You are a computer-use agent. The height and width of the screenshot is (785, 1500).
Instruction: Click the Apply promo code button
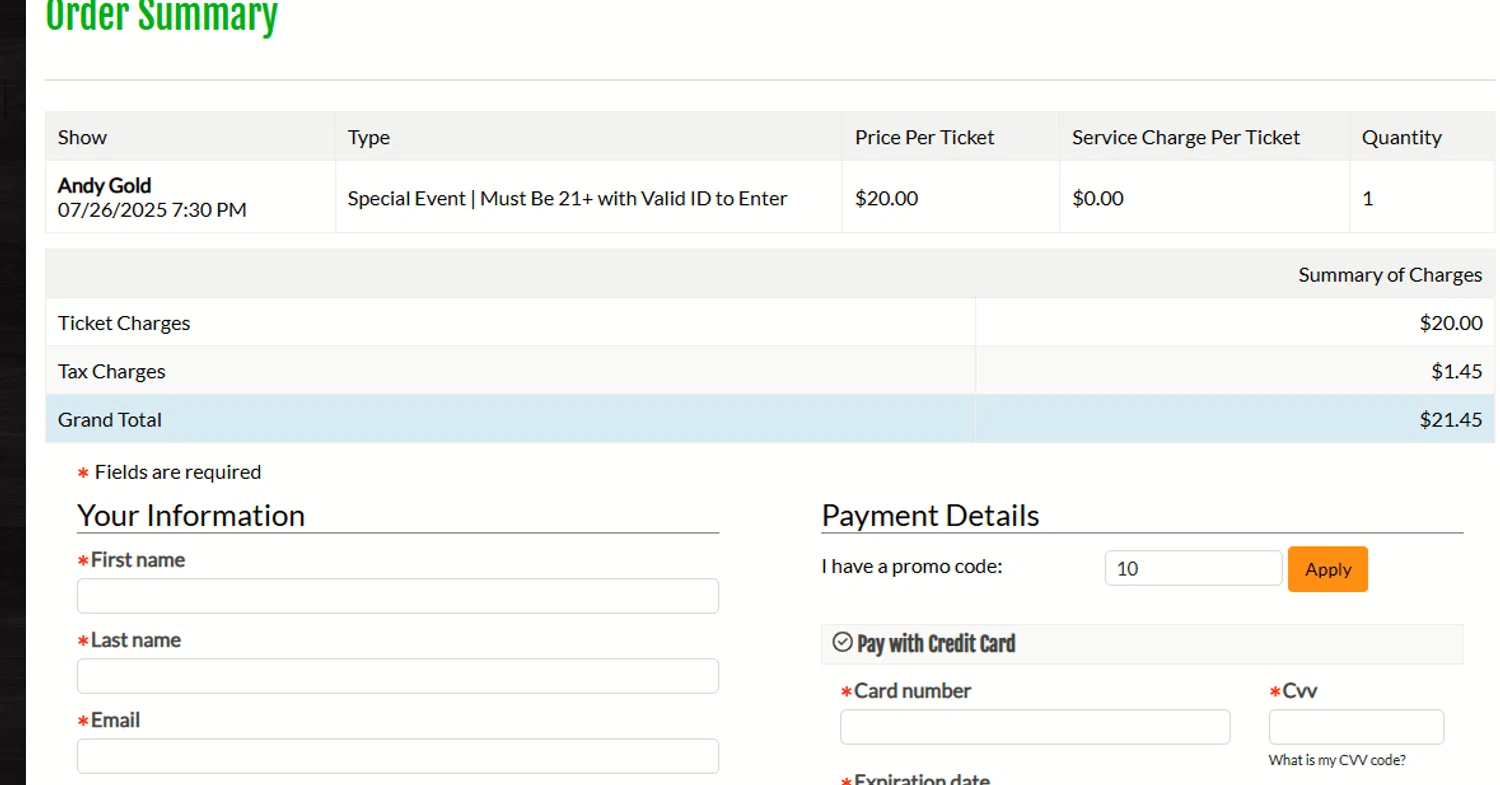tap(1327, 569)
